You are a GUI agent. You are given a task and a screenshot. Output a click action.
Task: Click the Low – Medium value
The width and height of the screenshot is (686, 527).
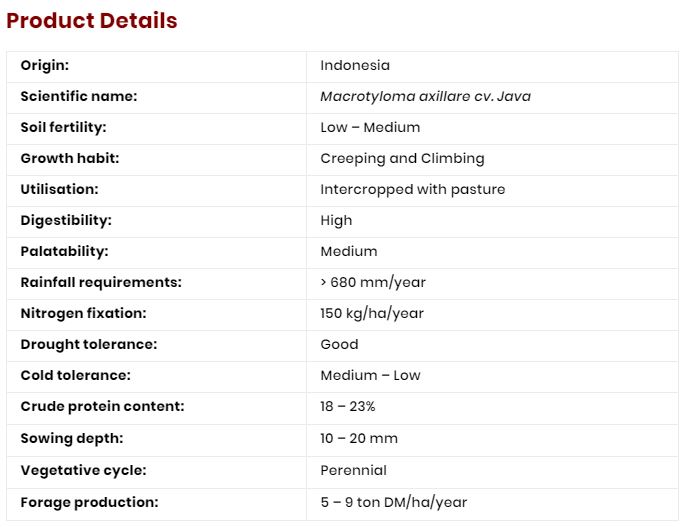pyautogui.click(x=370, y=127)
